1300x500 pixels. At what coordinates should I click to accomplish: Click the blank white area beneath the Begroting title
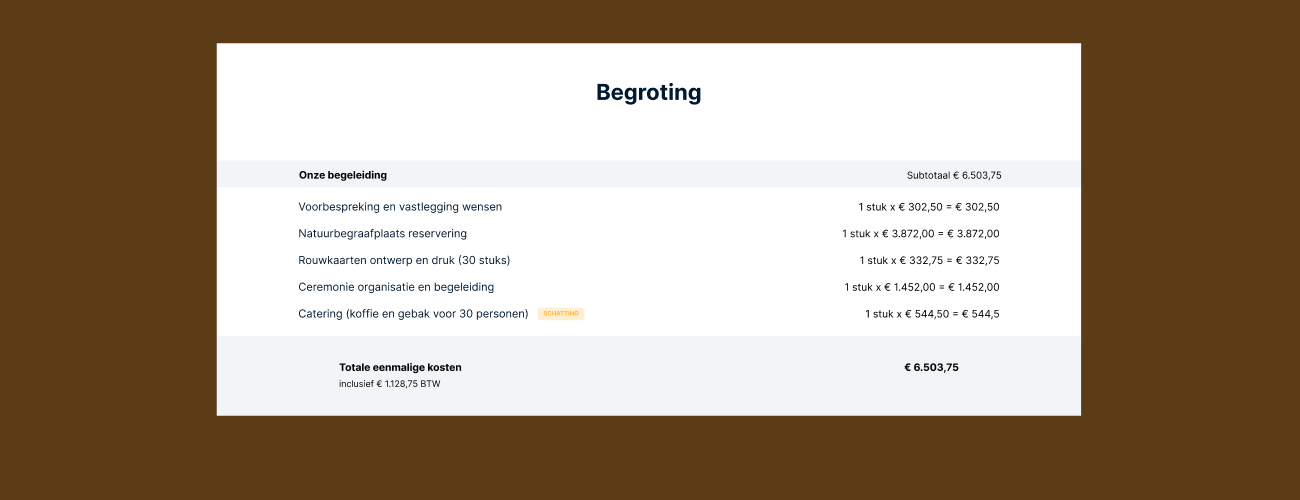click(x=648, y=135)
